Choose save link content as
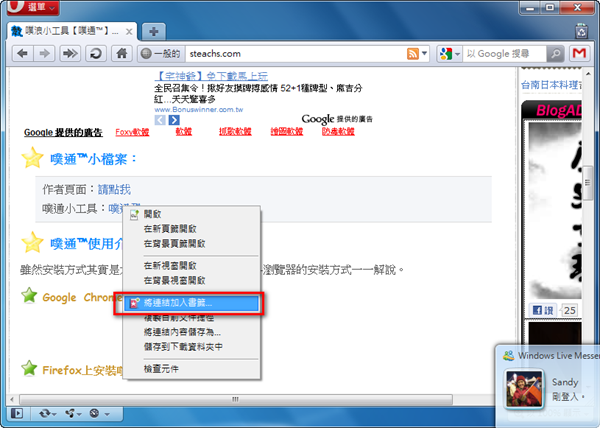The height and width of the screenshot is (428, 600). point(193,332)
